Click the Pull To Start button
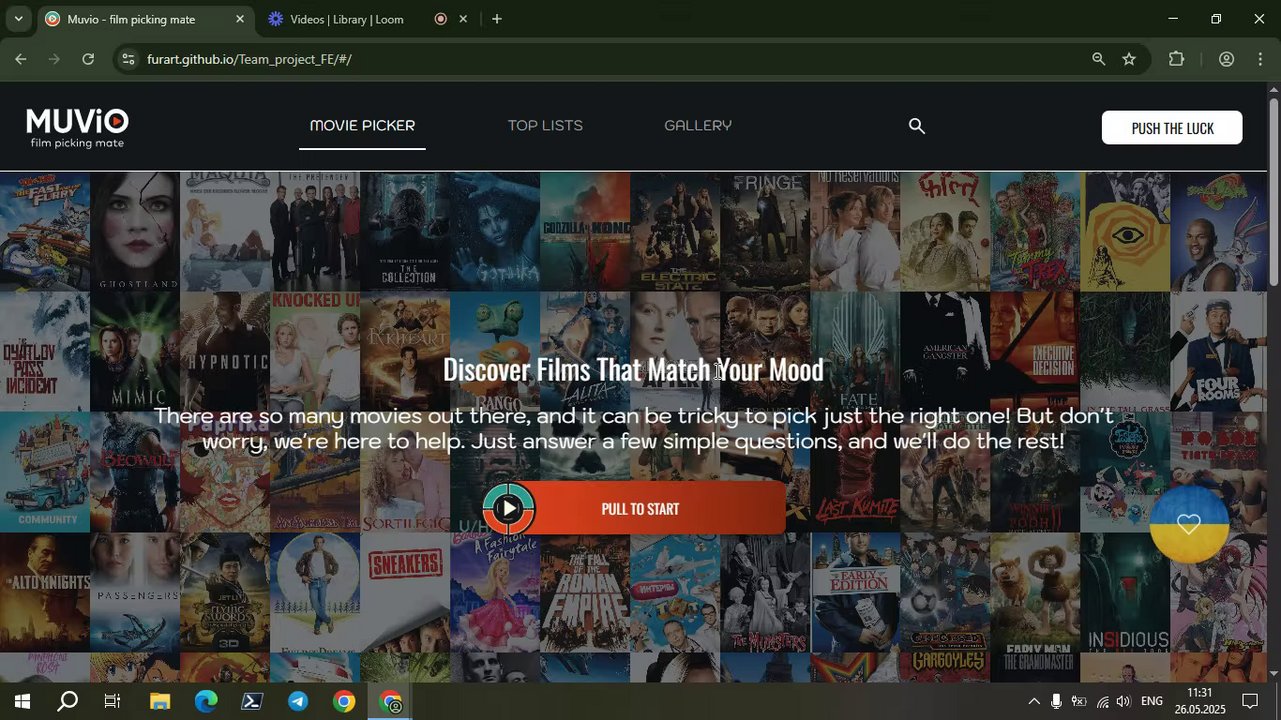 point(635,508)
